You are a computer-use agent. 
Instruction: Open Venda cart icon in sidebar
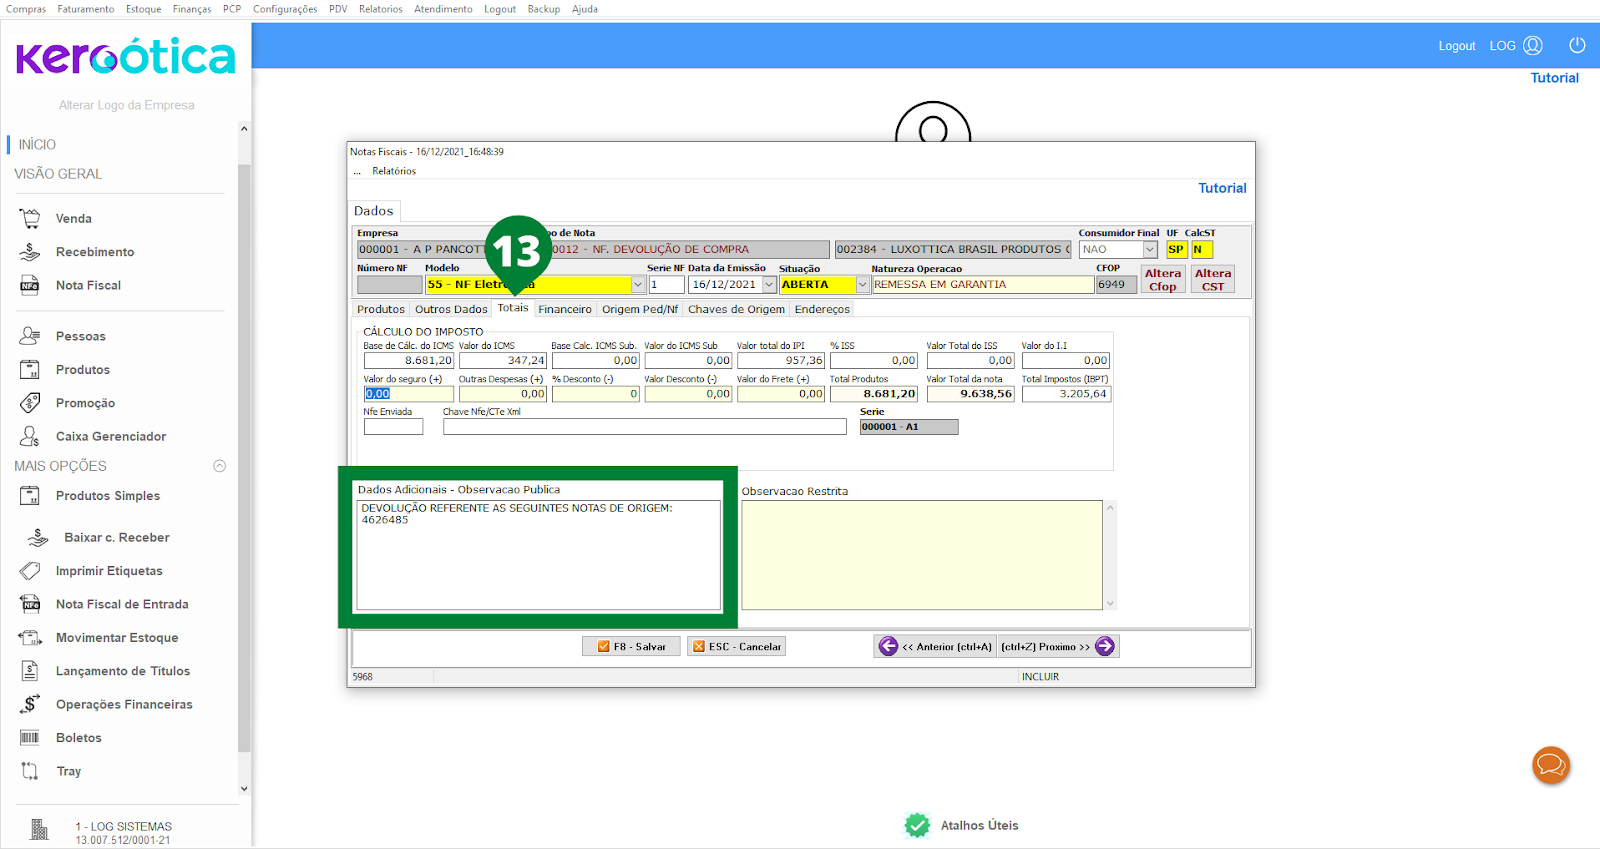pos(30,218)
